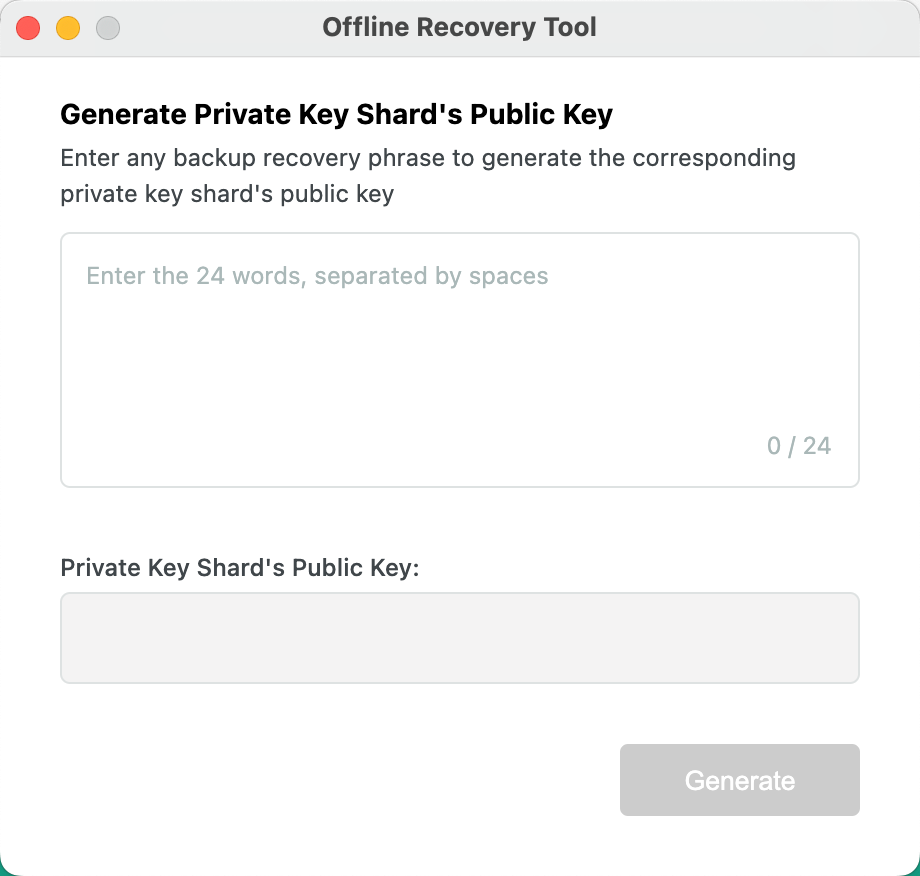Click the word "Recovery" in the window title
The height and width of the screenshot is (876, 920).
coord(476,27)
